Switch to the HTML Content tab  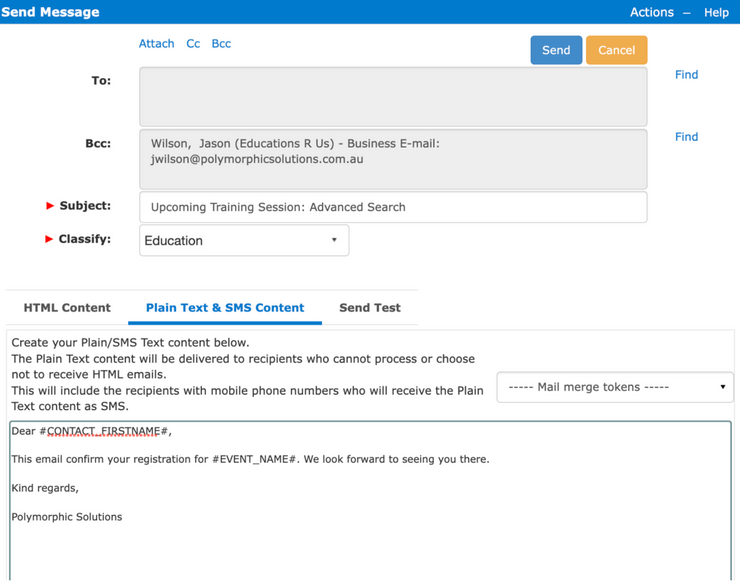(67, 308)
